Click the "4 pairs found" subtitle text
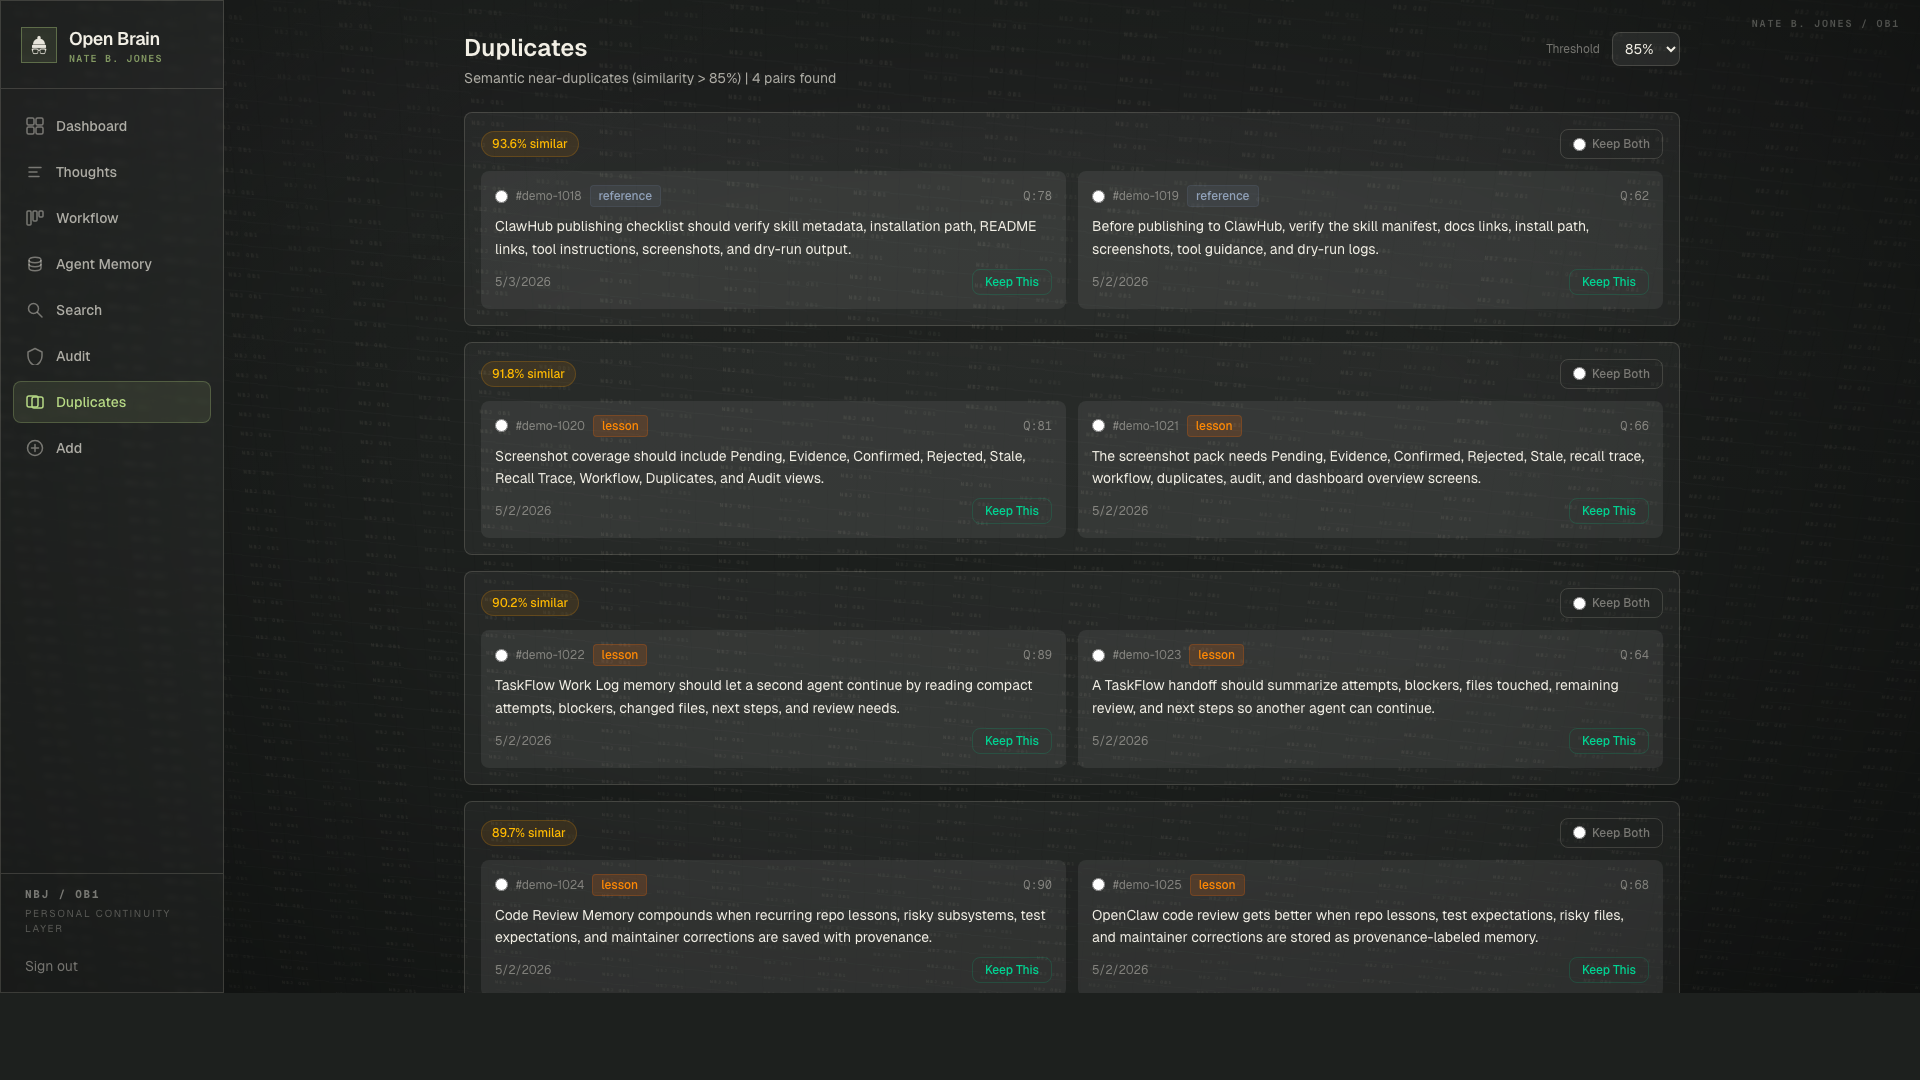This screenshot has width=1920, height=1080. [x=794, y=78]
